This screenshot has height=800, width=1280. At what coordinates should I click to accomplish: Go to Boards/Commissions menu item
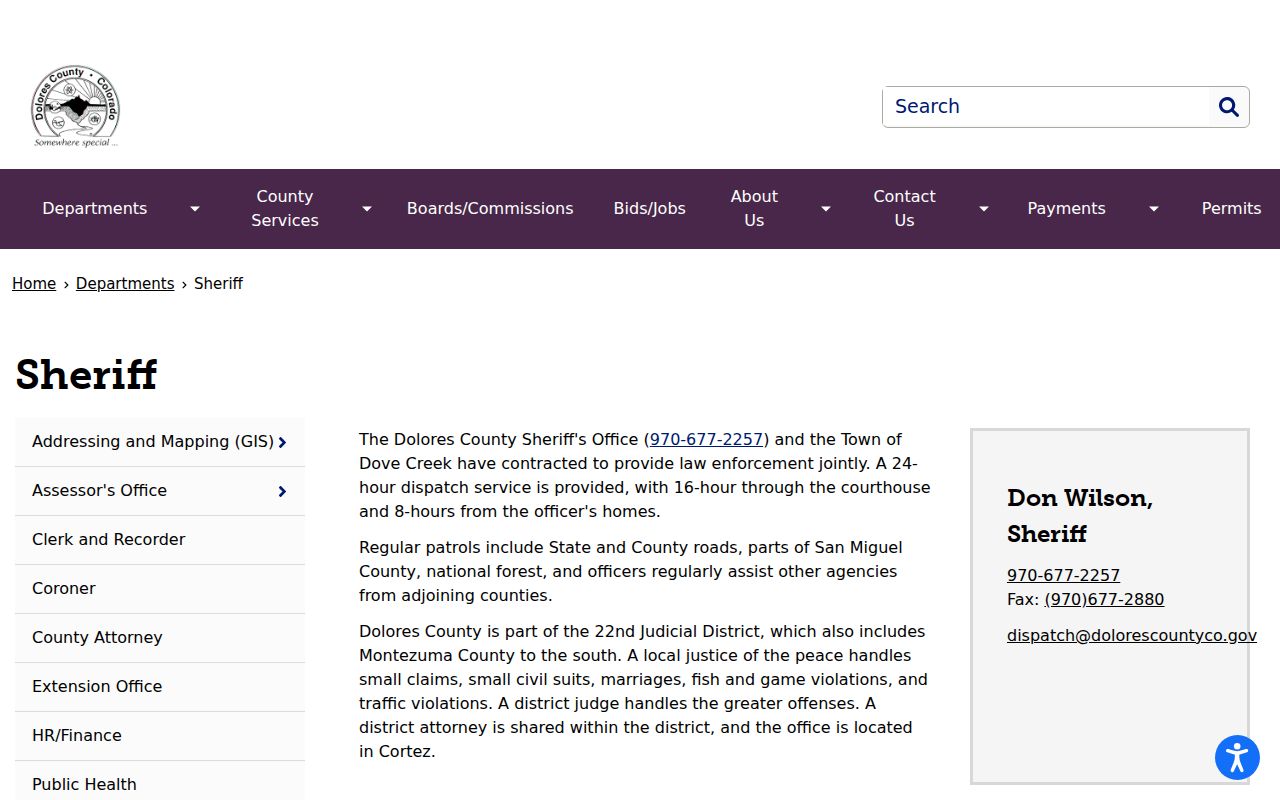[490, 209]
